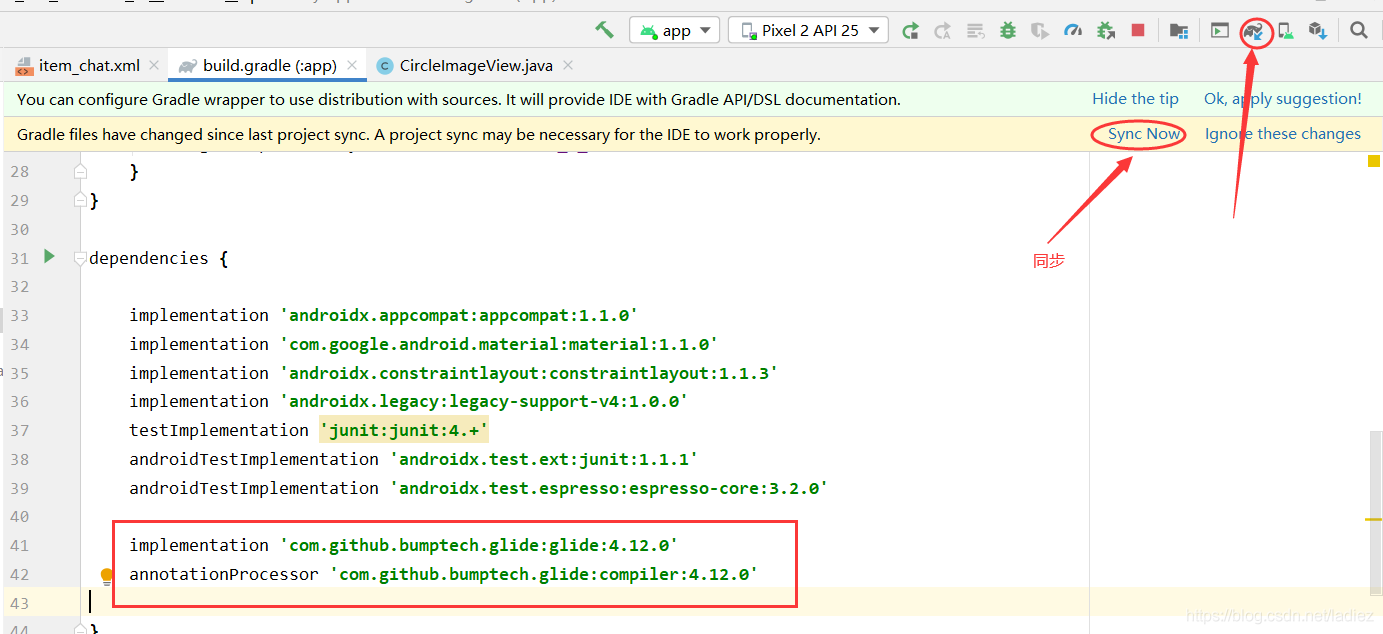Click the Run with Coverage shield icon

1040,31
